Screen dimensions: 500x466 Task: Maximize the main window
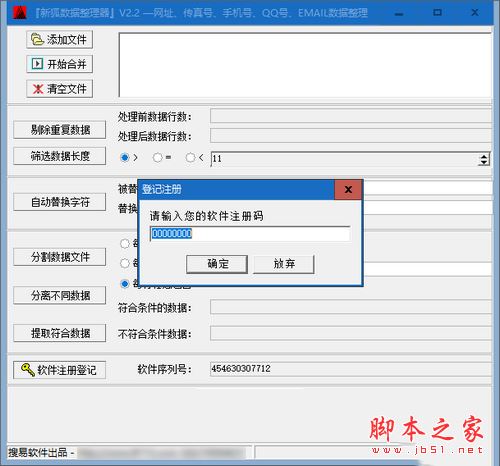tap(437, 13)
